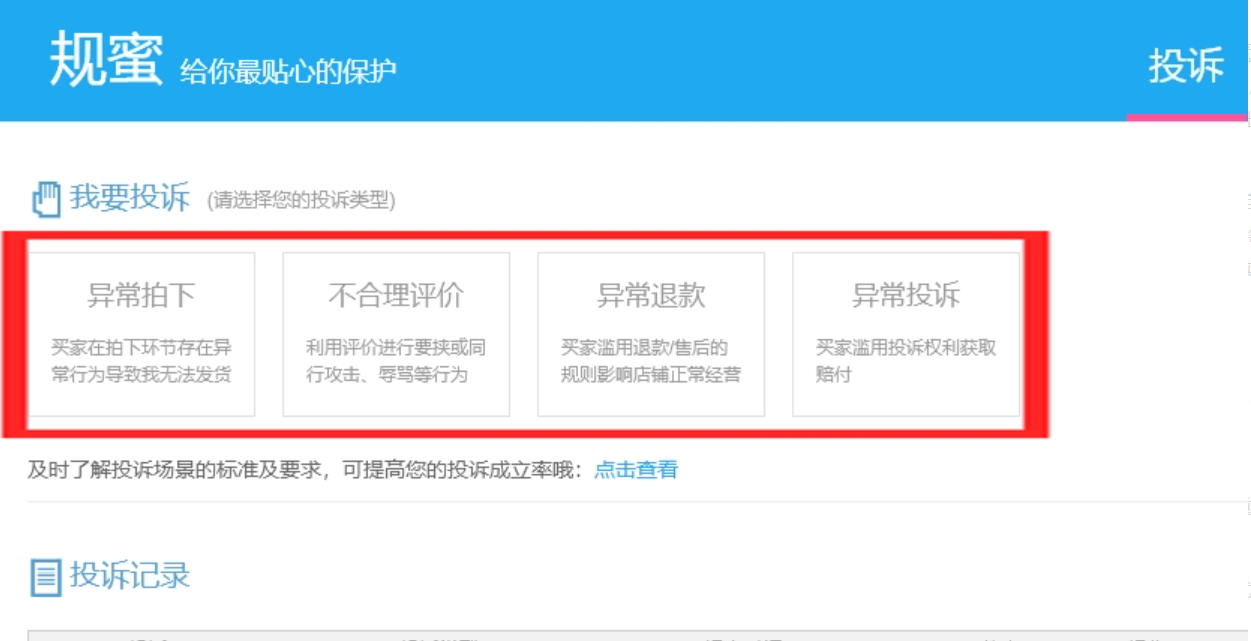Click description 利用评价进行要挟或同行攻击

pyautogui.click(x=396, y=361)
